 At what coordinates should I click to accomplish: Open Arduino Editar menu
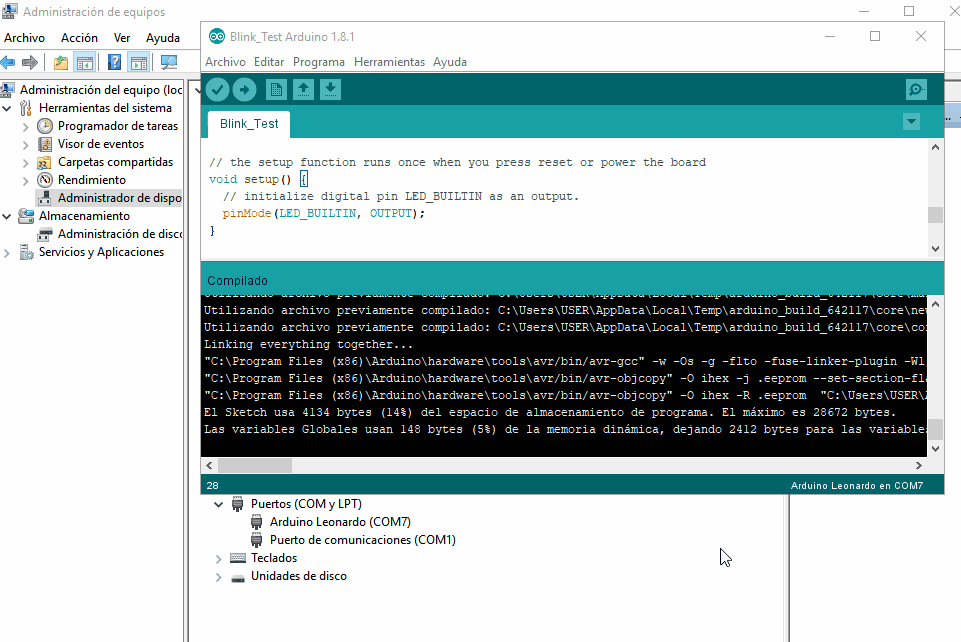tap(269, 62)
